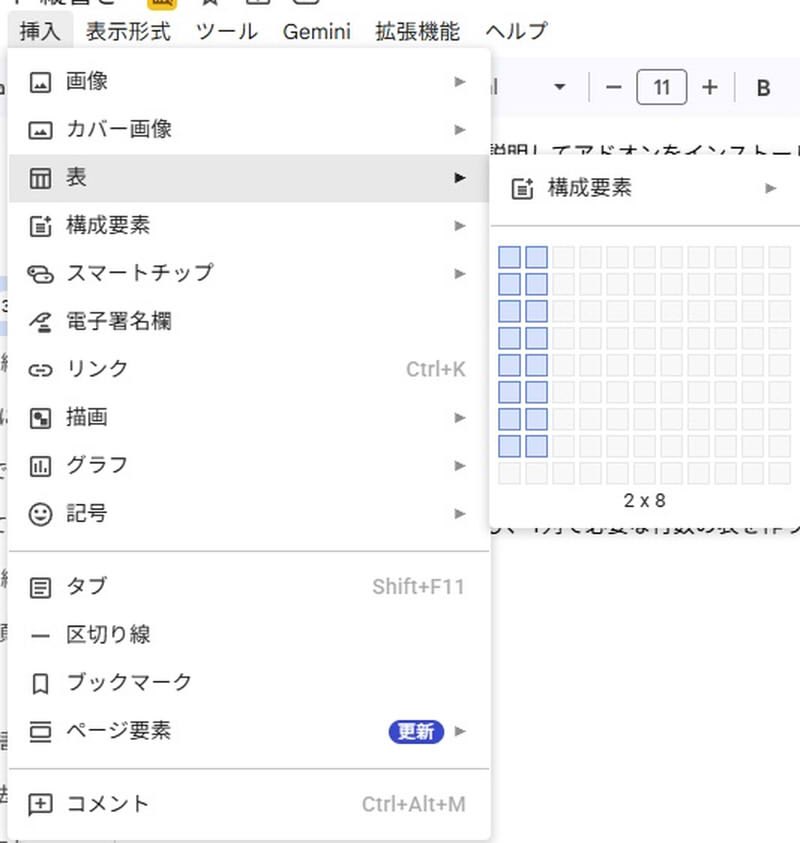Click the スマートチップ label text
This screenshot has height=843, width=800.
pyautogui.click(x=140, y=273)
